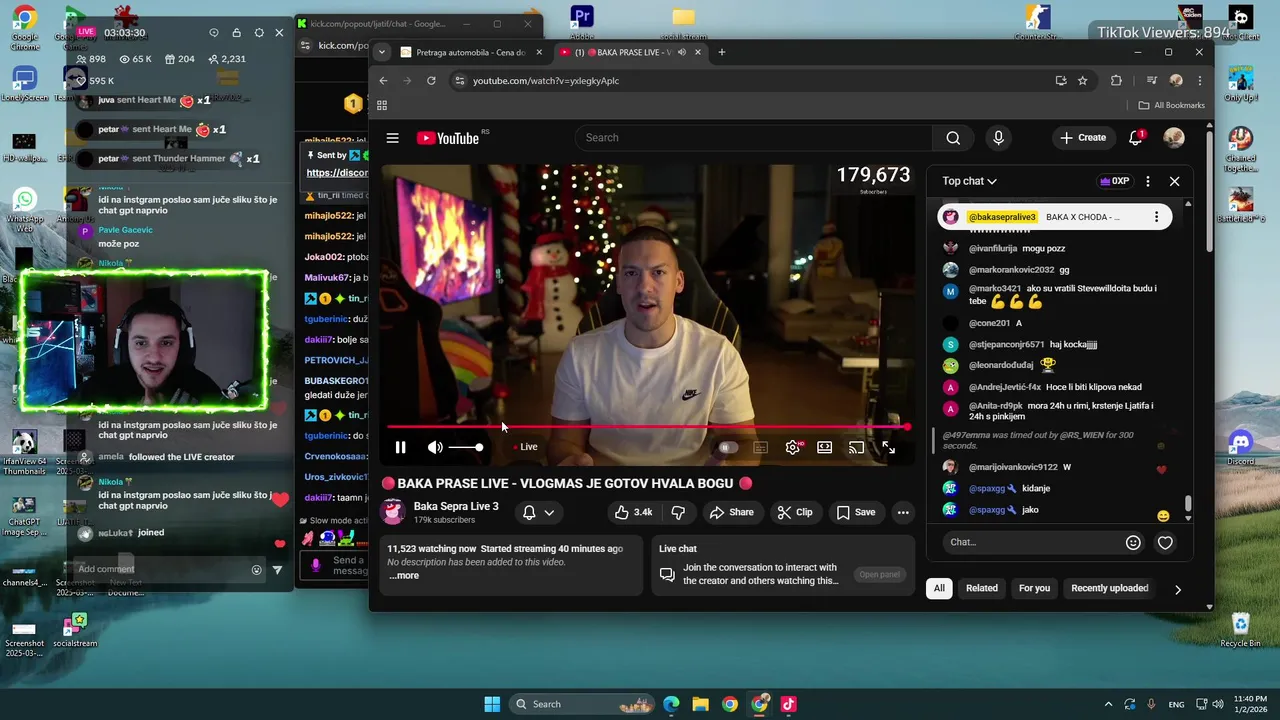Click Add comment field in TikTok window
The height and width of the screenshot is (720, 1280).
[x=160, y=569]
